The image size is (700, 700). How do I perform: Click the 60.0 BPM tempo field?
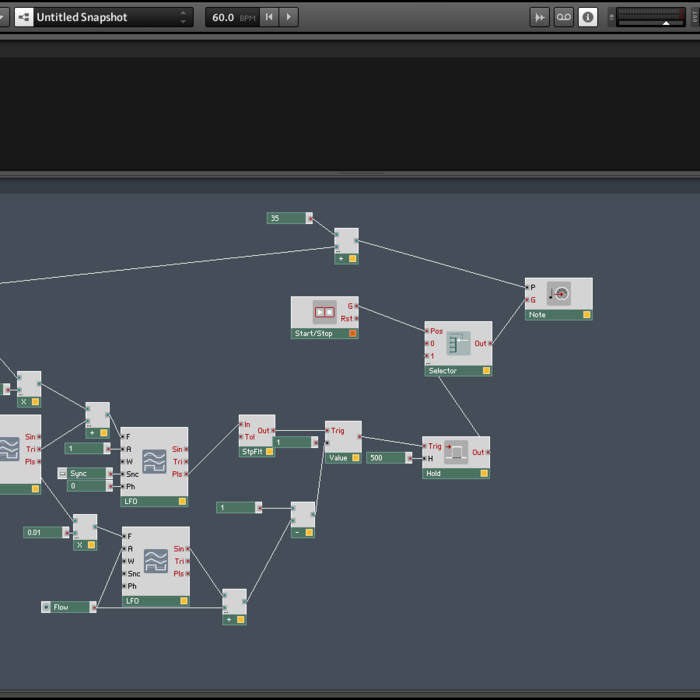231,17
